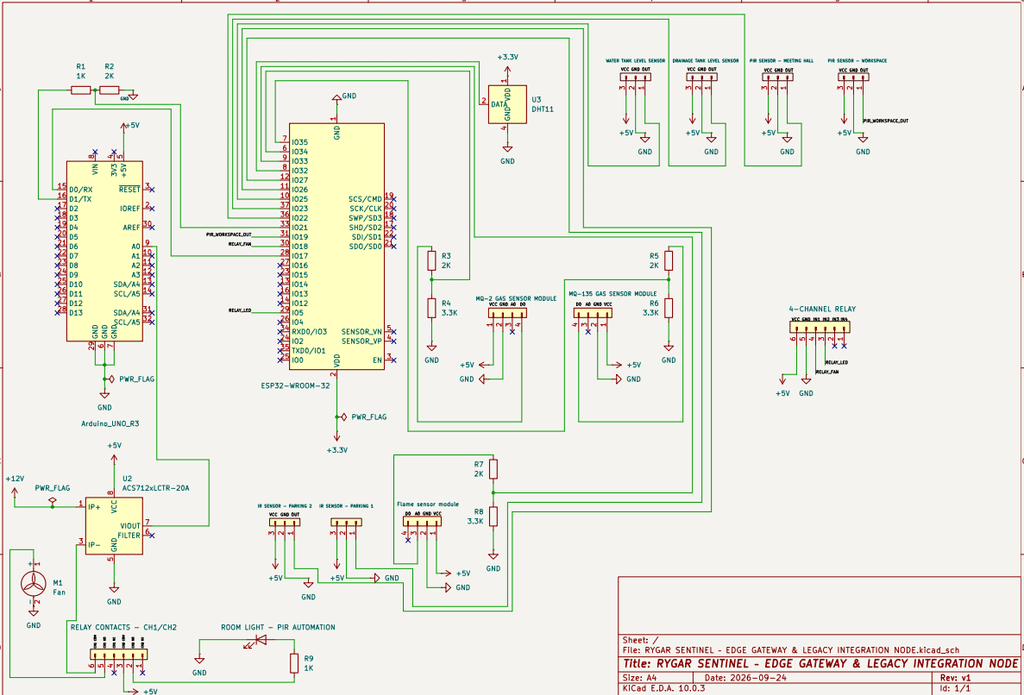The height and width of the screenshot is (695, 1024).
Task: Click the relay contacts CH1/CH2 connector symbol
Action: pos(119,655)
